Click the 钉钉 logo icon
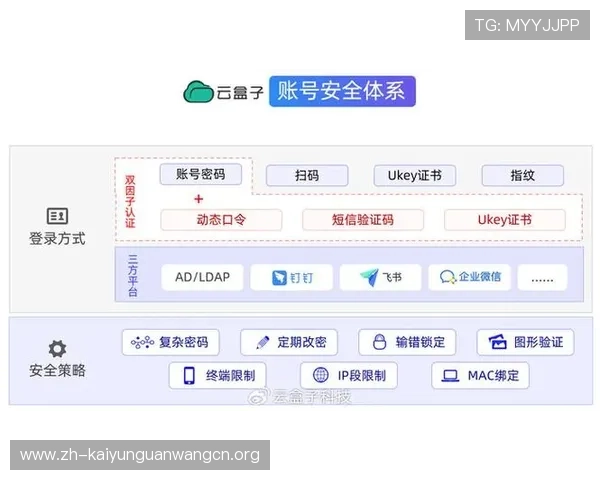The height and width of the screenshot is (480, 600). [x=279, y=278]
